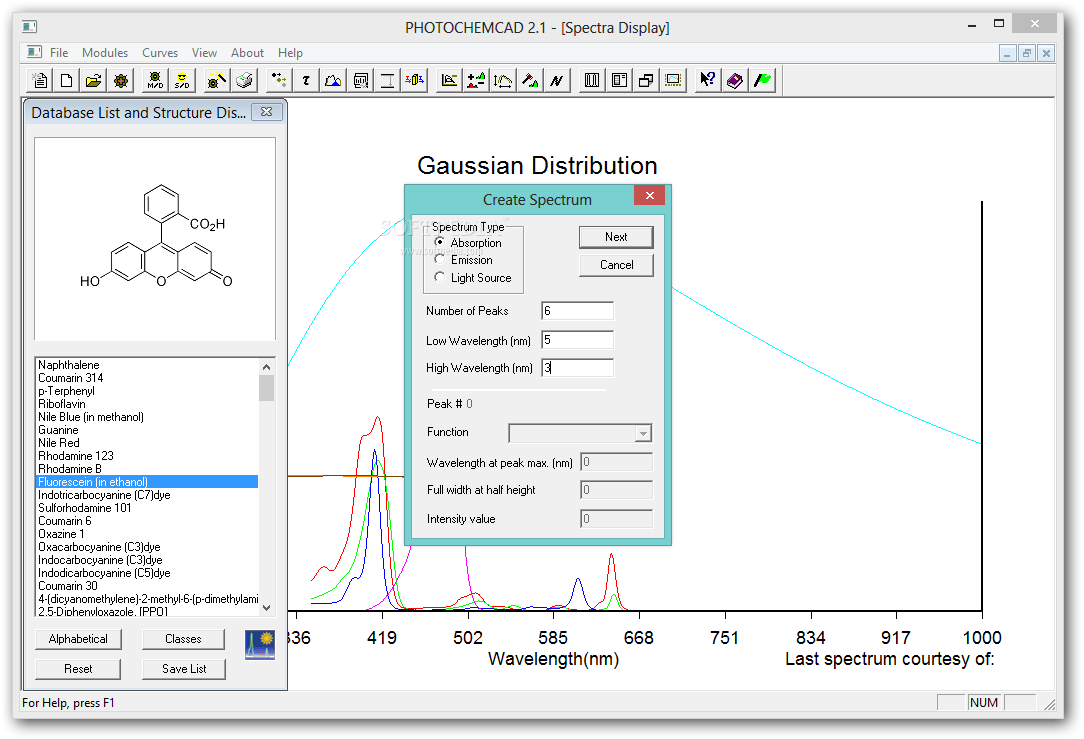
Task: Click the spectrum display window toolbar icon
Action: click(x=673, y=80)
